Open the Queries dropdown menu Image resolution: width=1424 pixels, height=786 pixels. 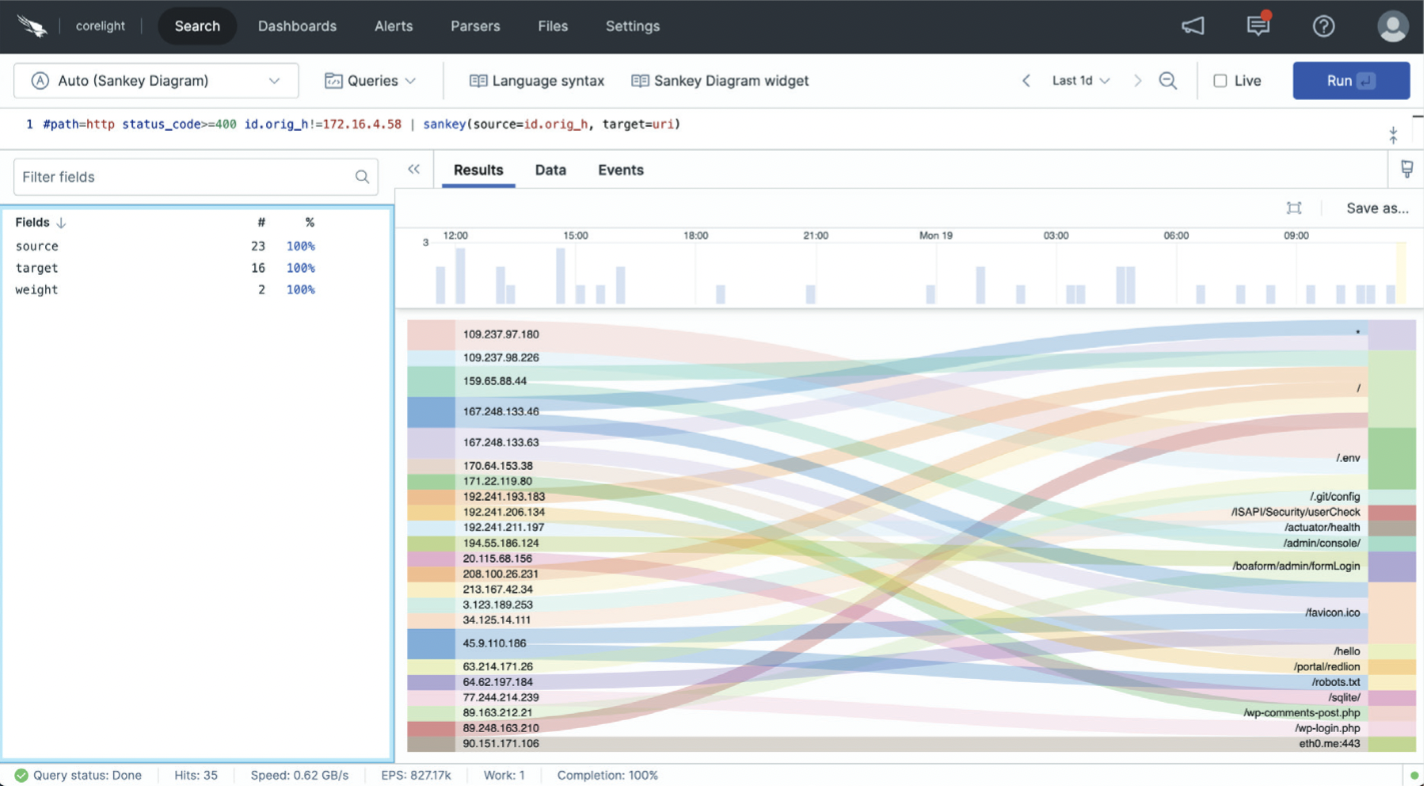pos(370,81)
